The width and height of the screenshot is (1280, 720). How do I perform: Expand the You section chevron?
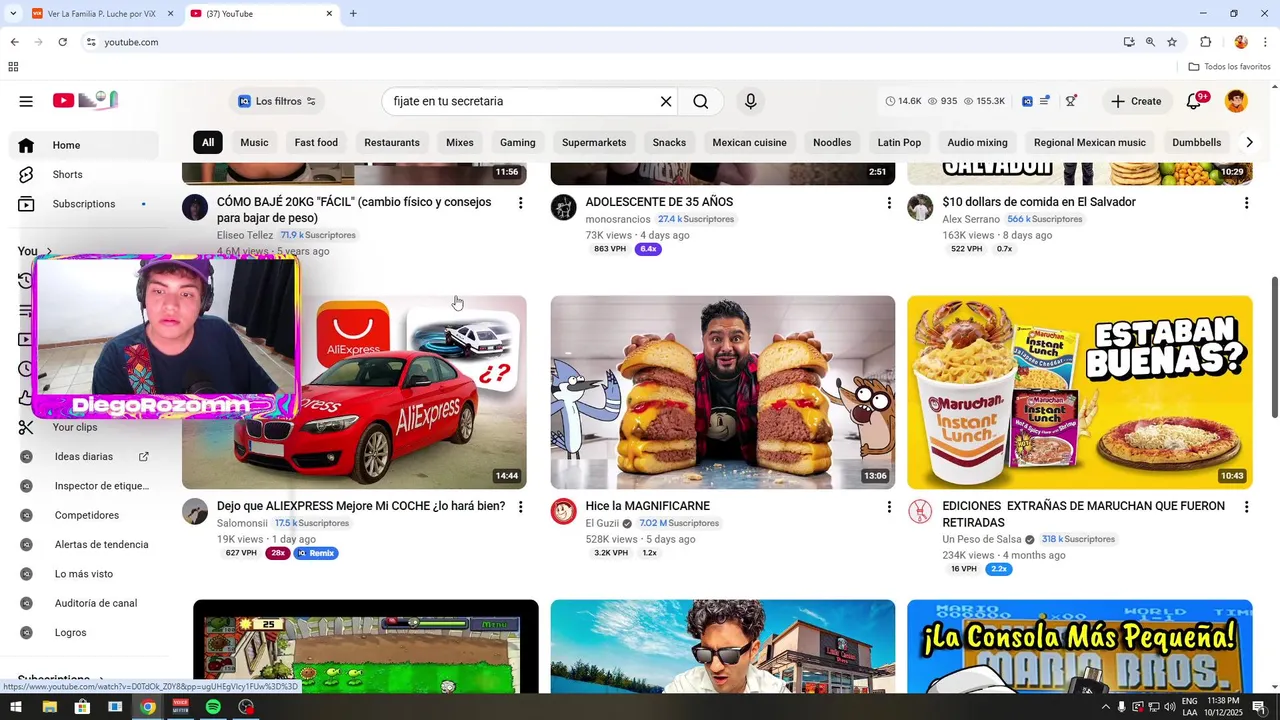tap(49, 251)
